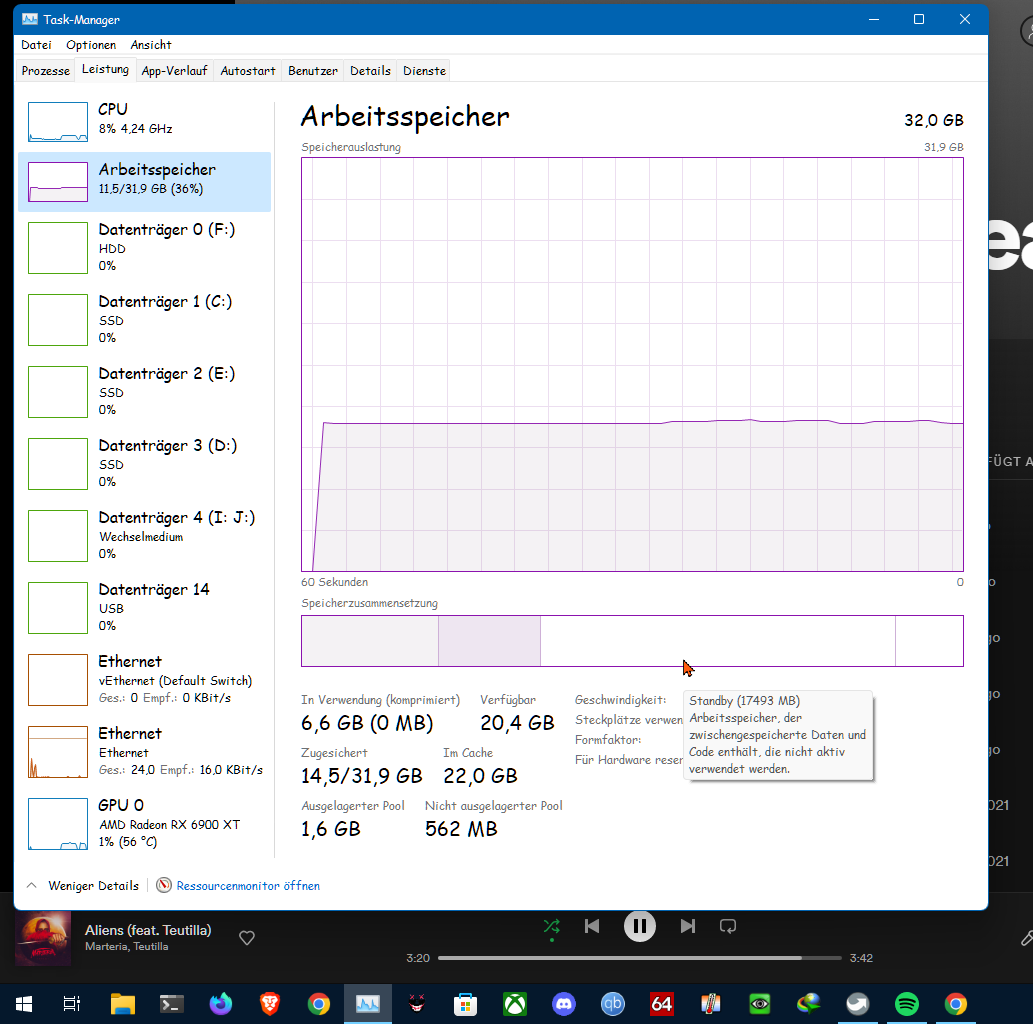Click the Aliens album cover thumbnail
The height and width of the screenshot is (1024, 1033).
pos(43,938)
